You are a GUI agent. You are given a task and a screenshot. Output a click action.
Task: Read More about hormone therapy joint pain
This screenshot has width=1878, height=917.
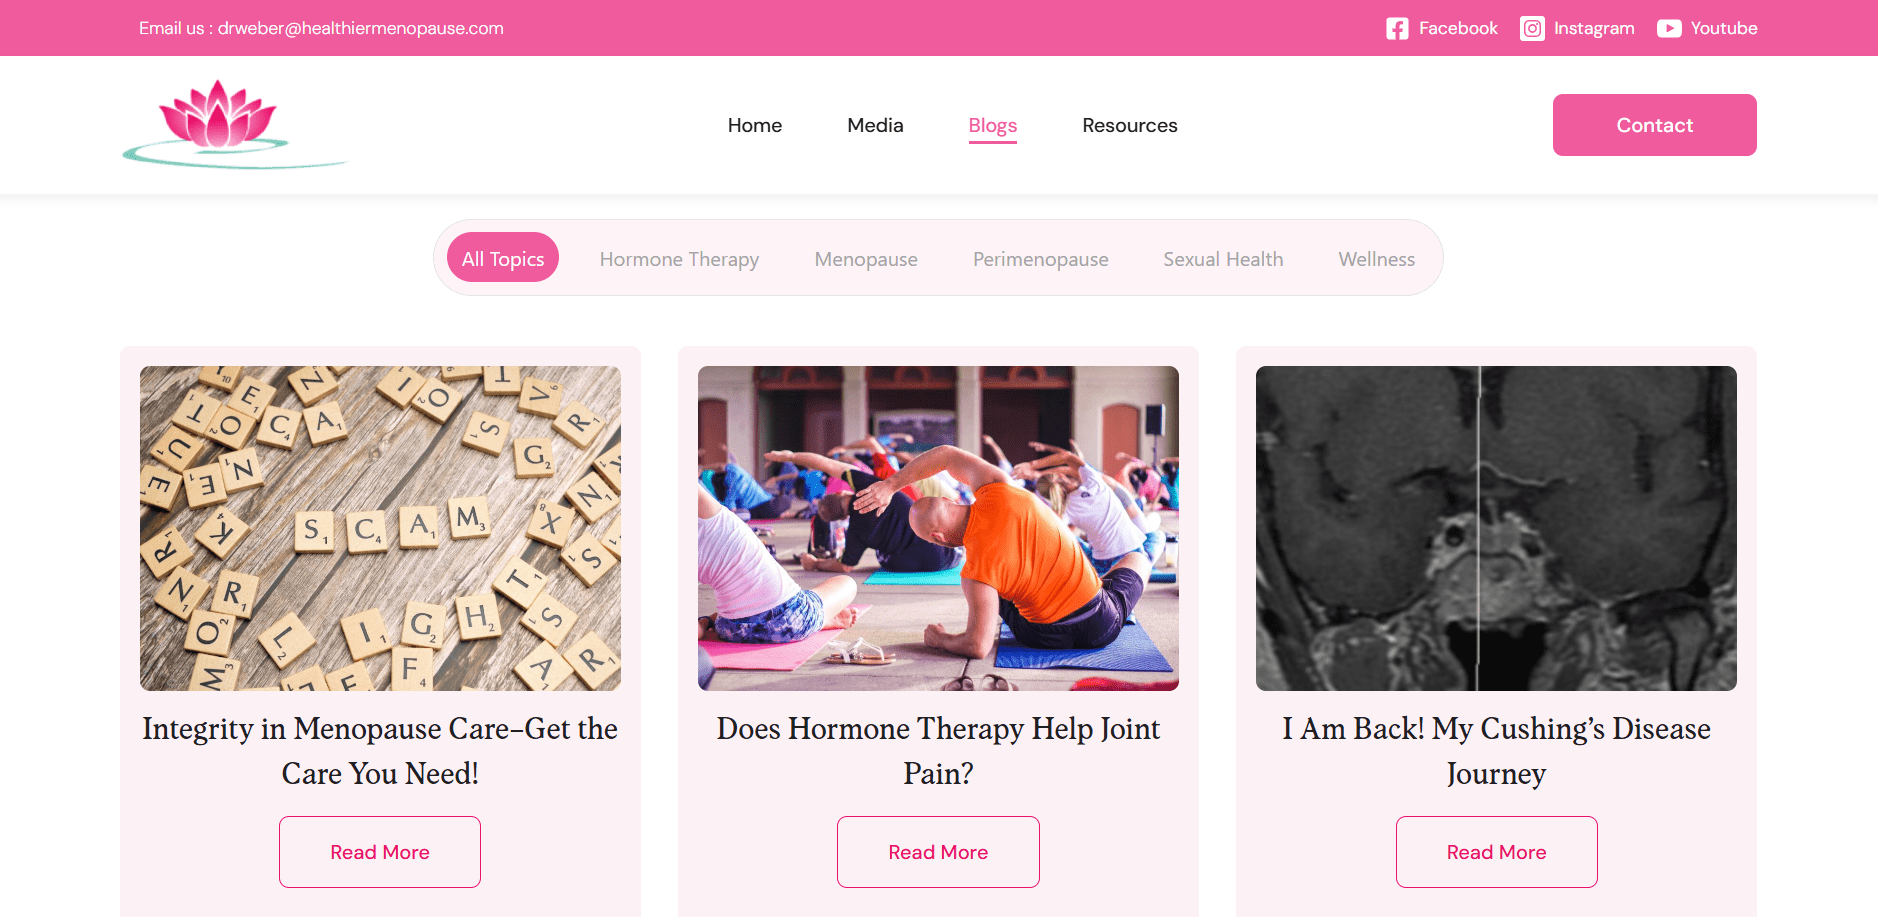[938, 852]
